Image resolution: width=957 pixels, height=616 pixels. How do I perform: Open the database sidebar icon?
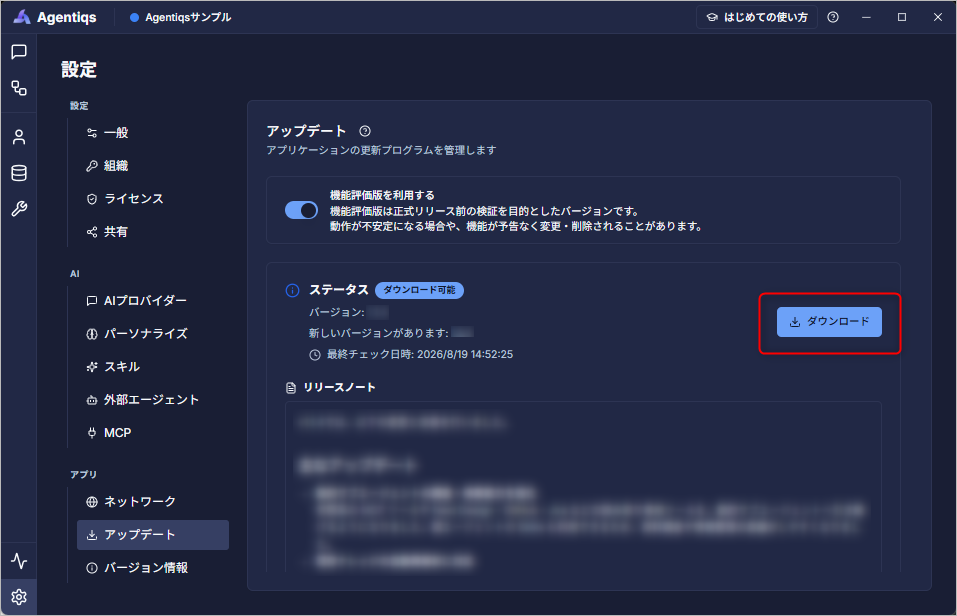pos(19,173)
